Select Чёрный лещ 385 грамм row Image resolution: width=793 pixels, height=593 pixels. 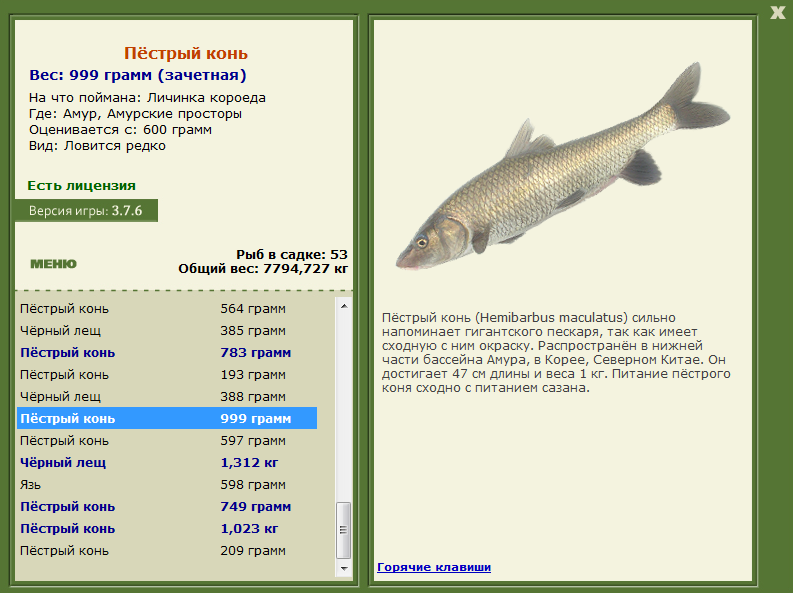[167, 331]
